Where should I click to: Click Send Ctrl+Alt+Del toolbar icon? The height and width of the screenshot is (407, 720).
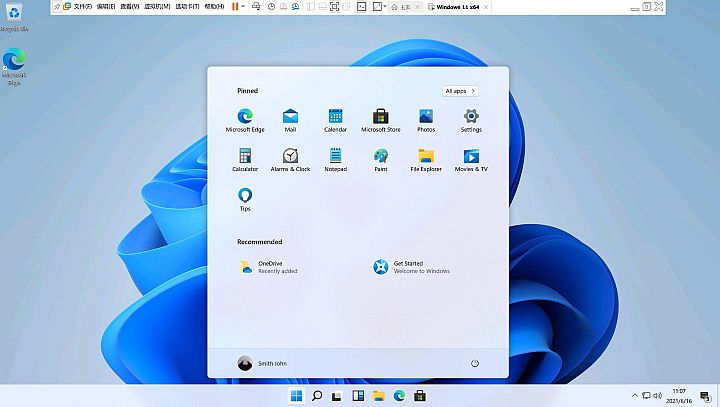tap(256, 7)
